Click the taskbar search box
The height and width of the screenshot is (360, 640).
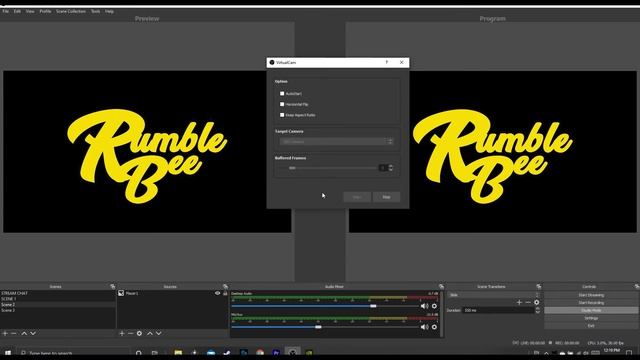pos(73,353)
